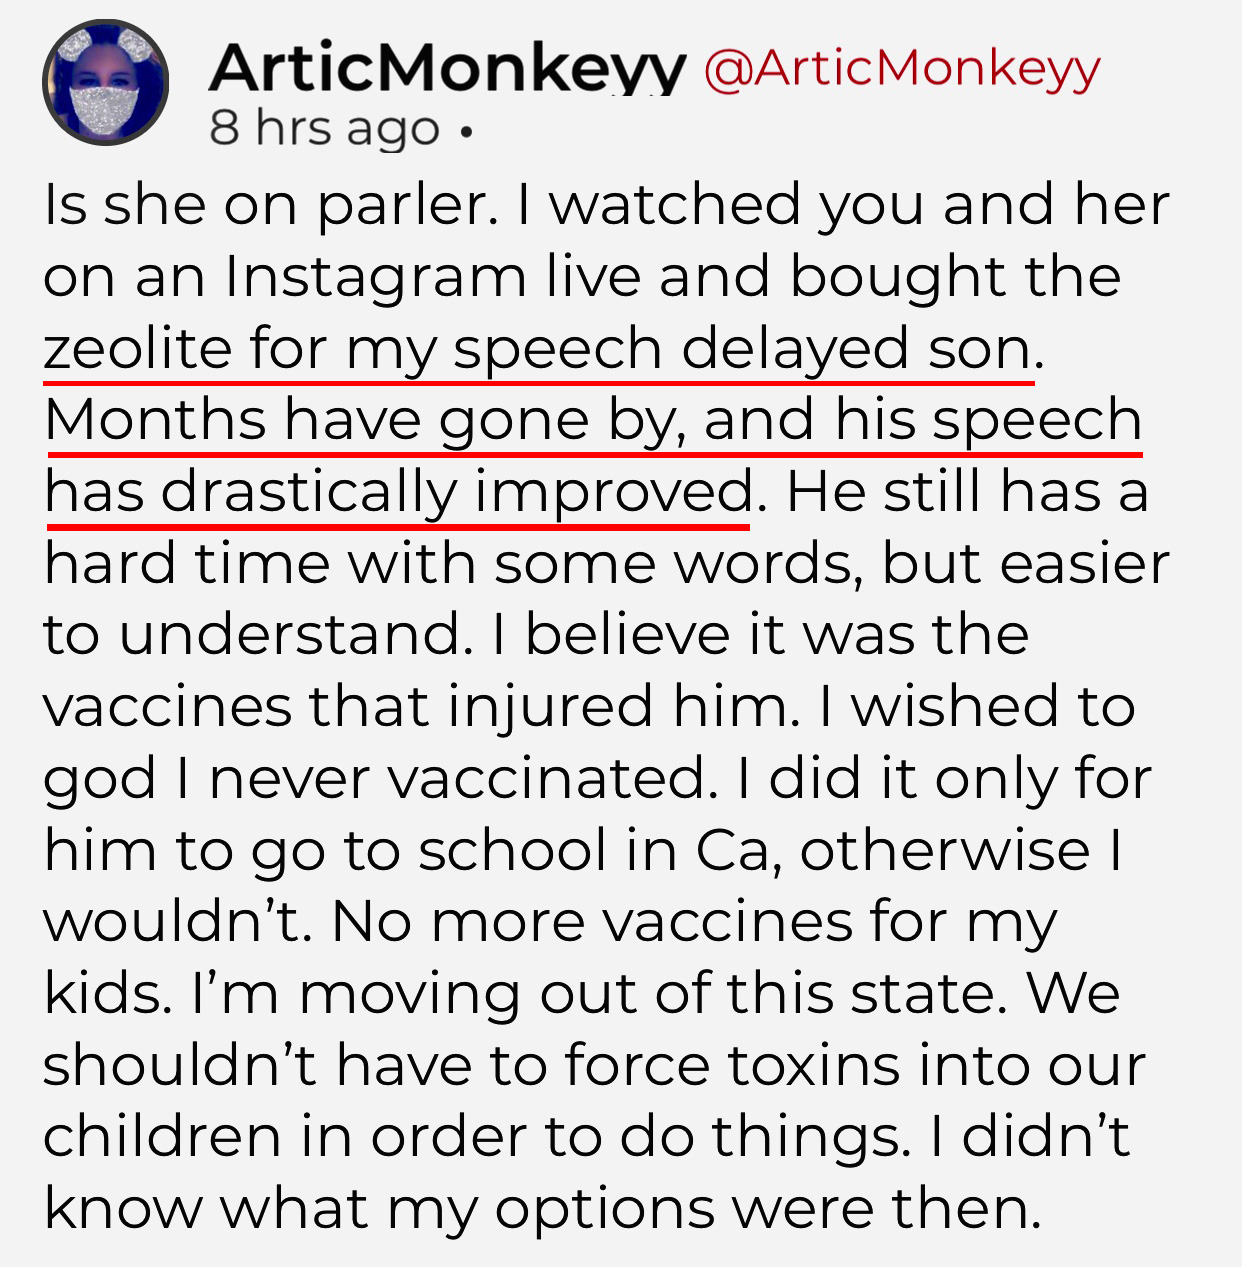1242x1267 pixels.
Task: Open ArticMonkeyy's profile picture avatar
Action: (x=105, y=82)
